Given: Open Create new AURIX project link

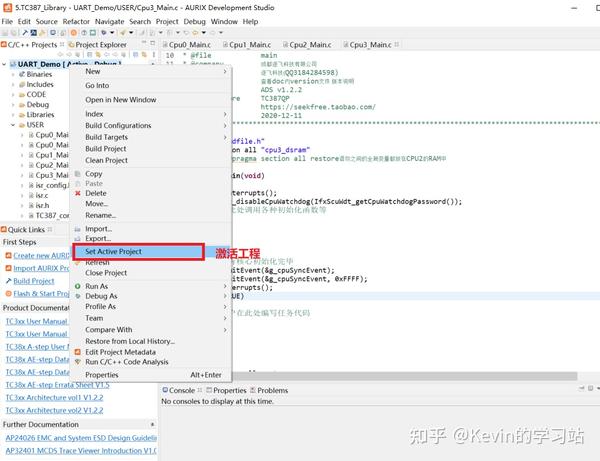Looking at the screenshot, I should [41, 256].
